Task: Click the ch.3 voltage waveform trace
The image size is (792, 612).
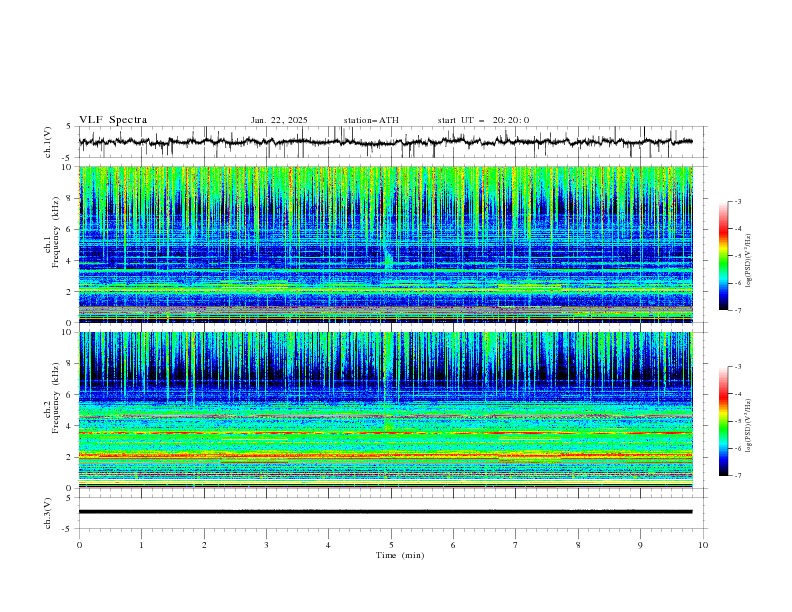Action: [386, 512]
